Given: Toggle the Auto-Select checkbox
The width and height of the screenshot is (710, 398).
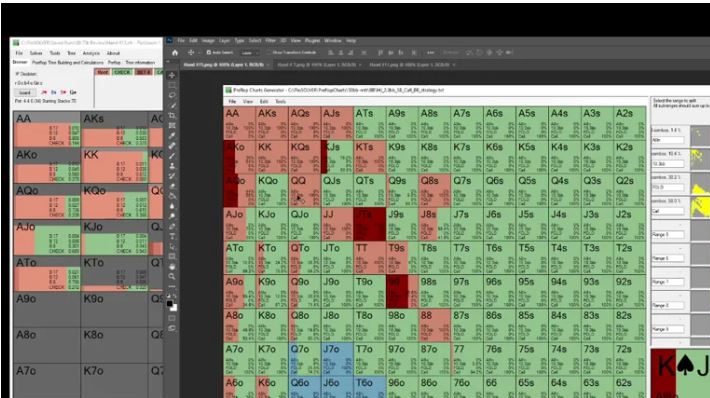Looking at the screenshot, I should pyautogui.click(x=209, y=53).
